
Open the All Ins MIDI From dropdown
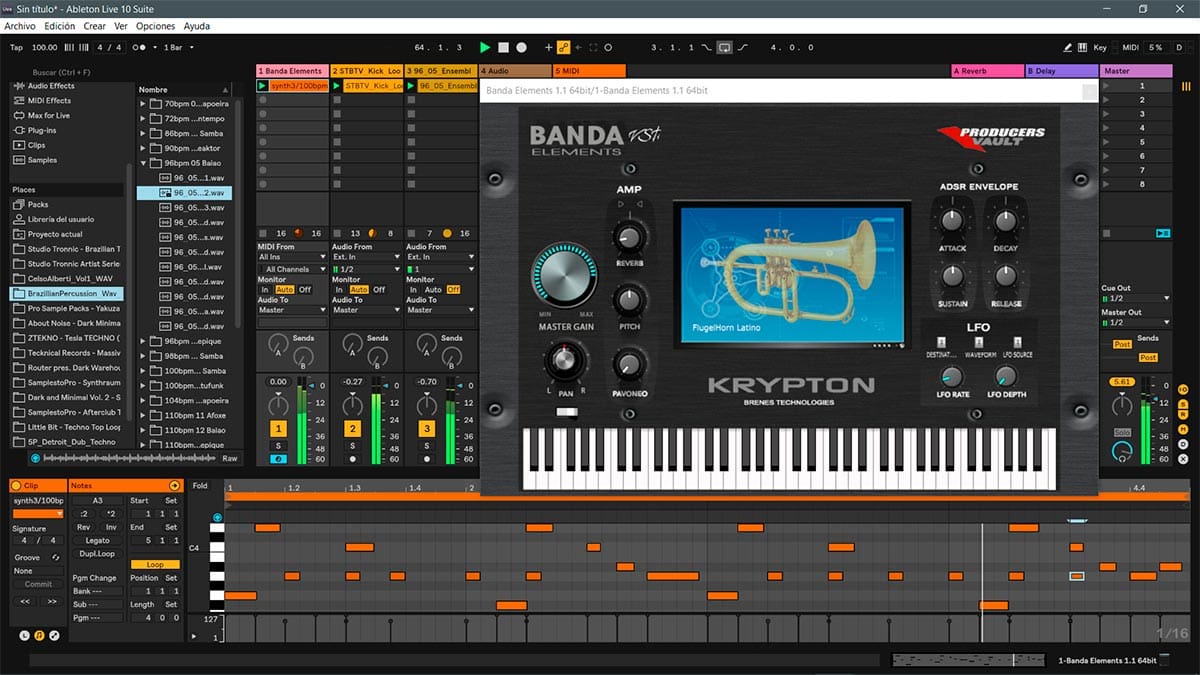click(x=292, y=257)
